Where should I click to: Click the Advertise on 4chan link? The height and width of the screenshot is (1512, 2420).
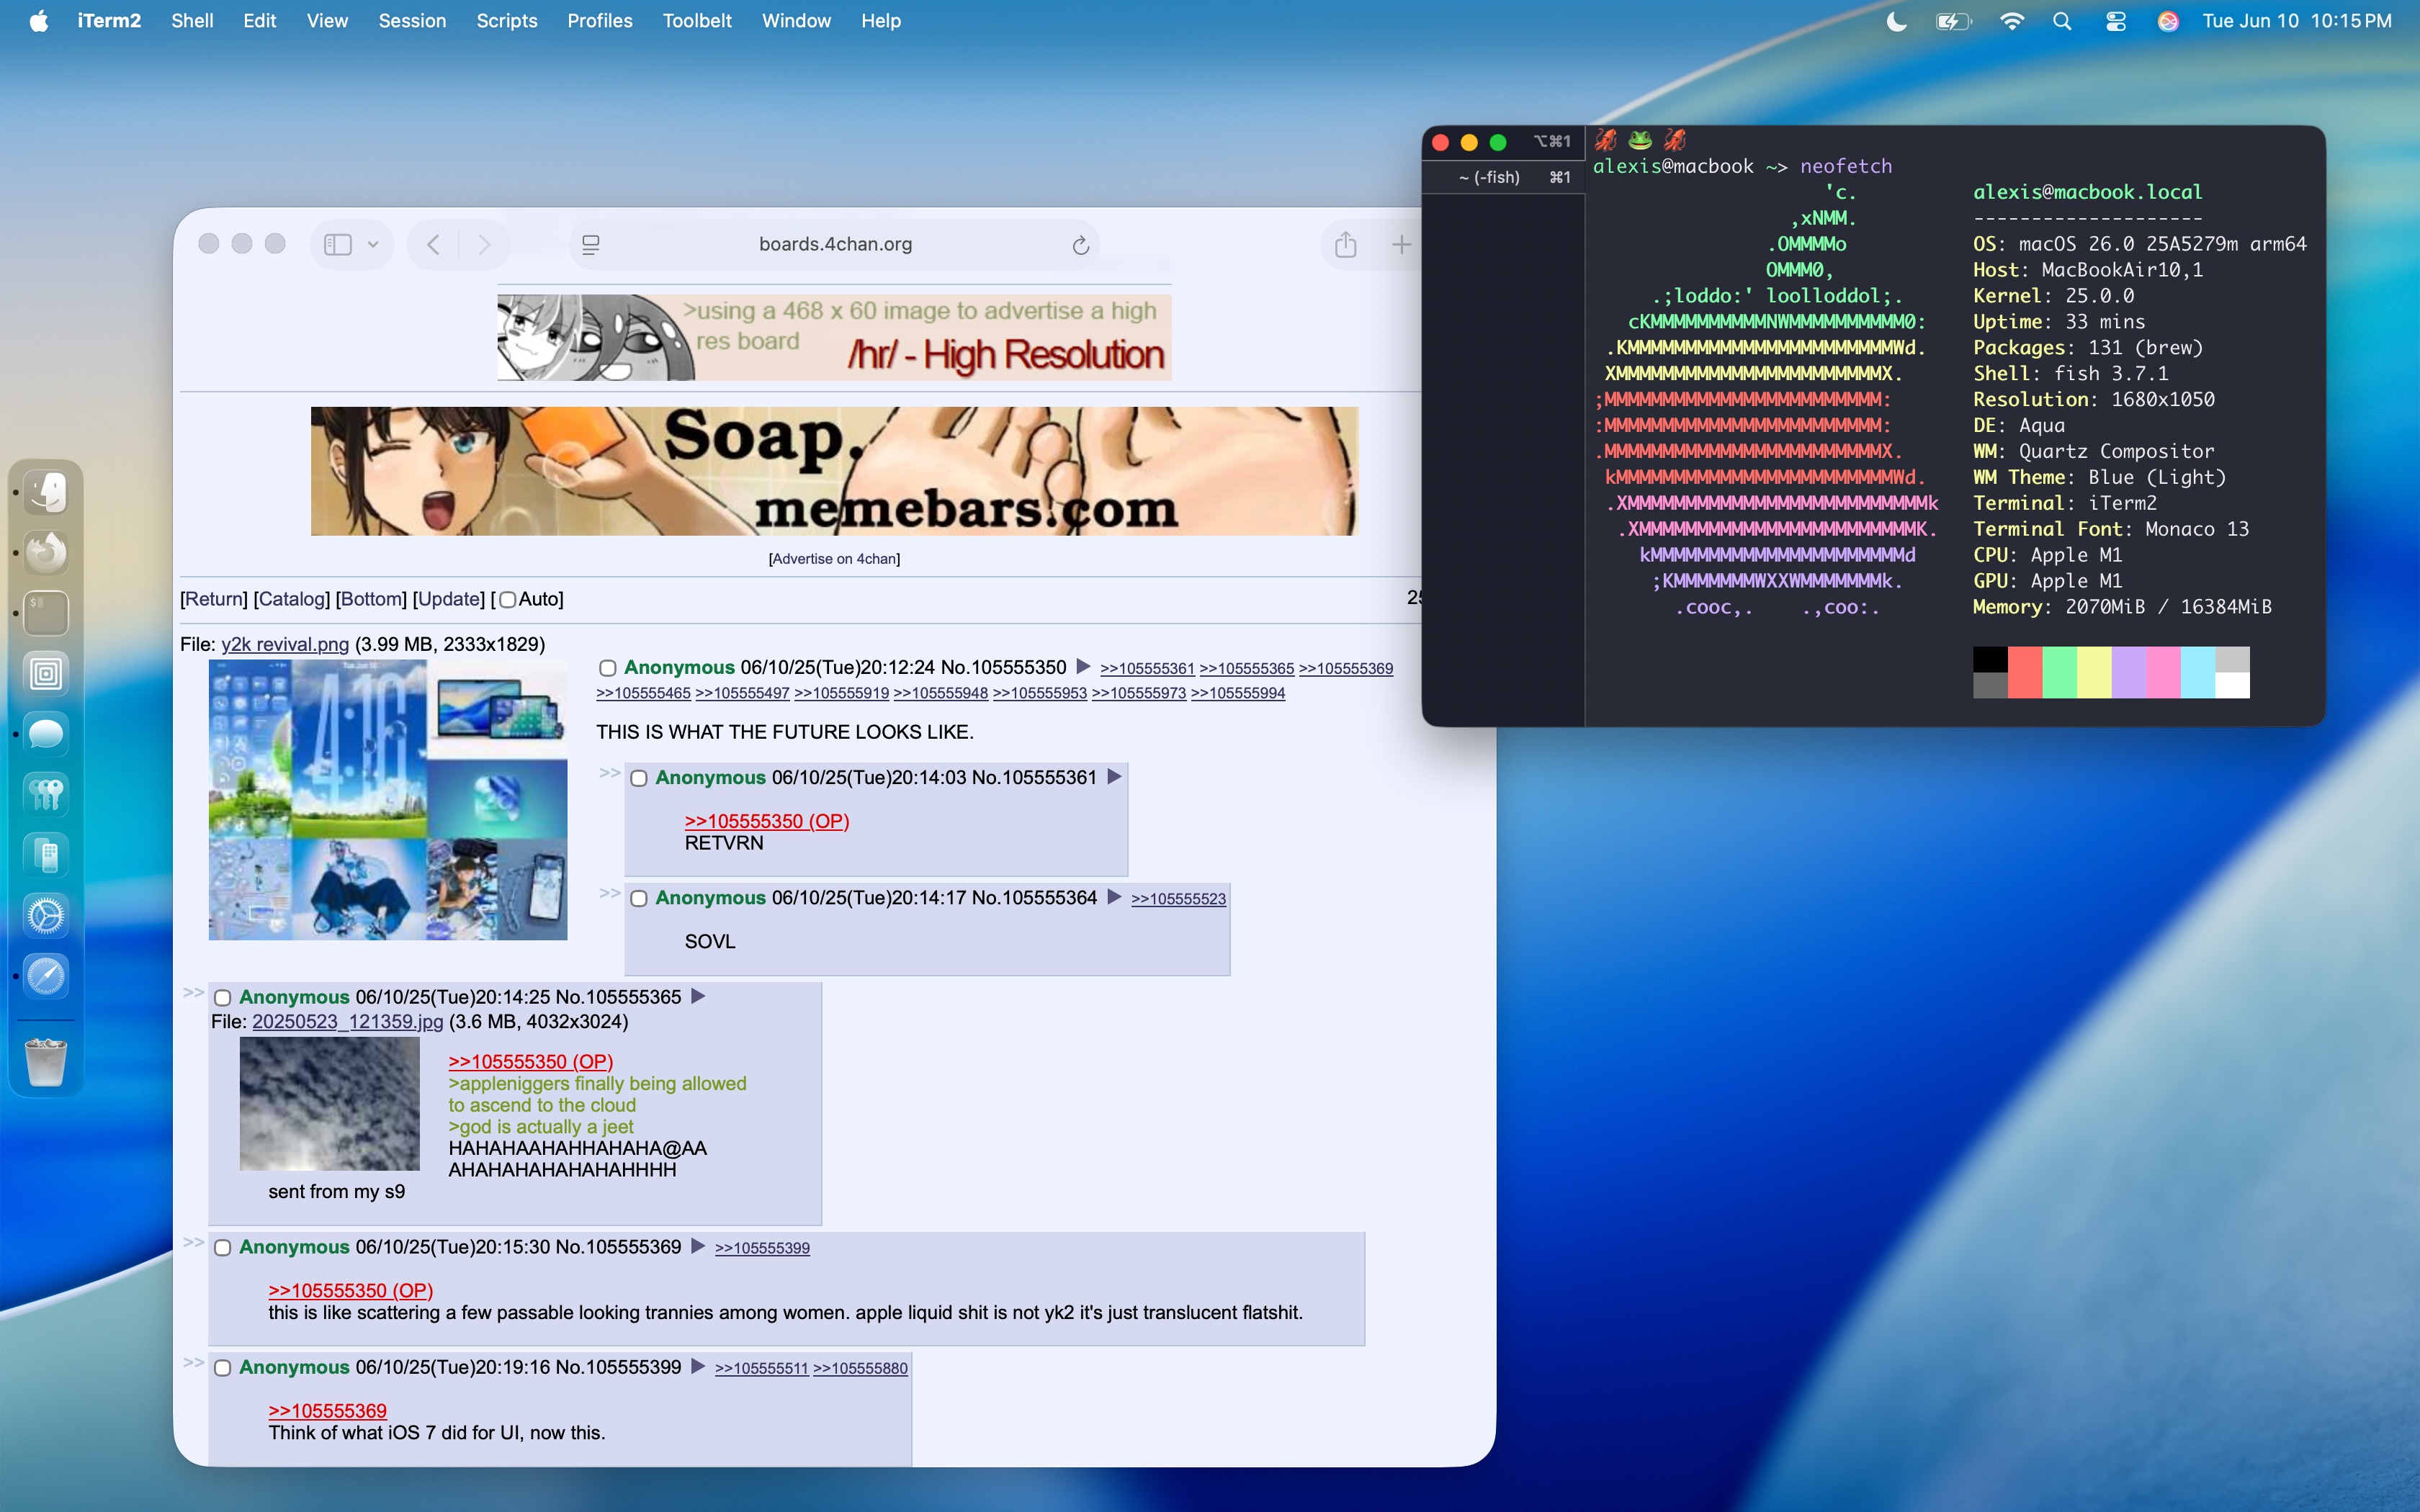(x=834, y=559)
